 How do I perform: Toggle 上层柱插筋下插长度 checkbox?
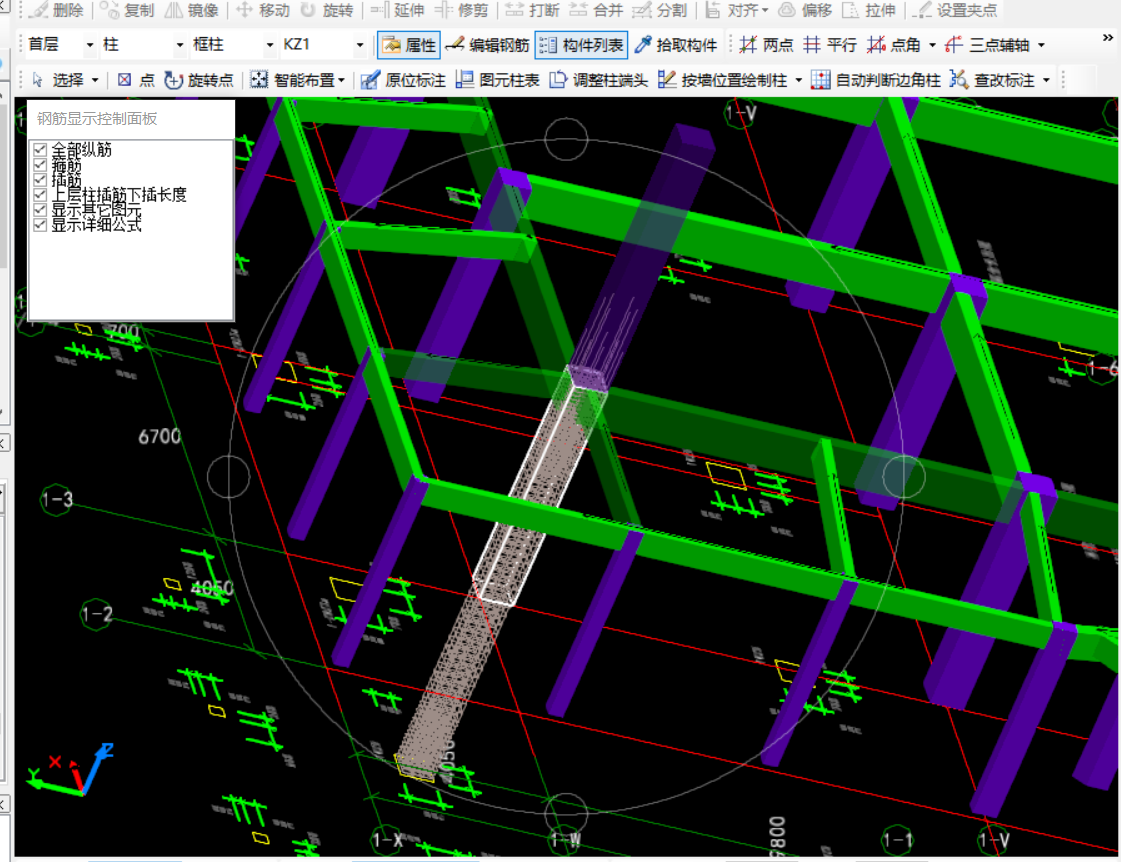(x=40, y=194)
